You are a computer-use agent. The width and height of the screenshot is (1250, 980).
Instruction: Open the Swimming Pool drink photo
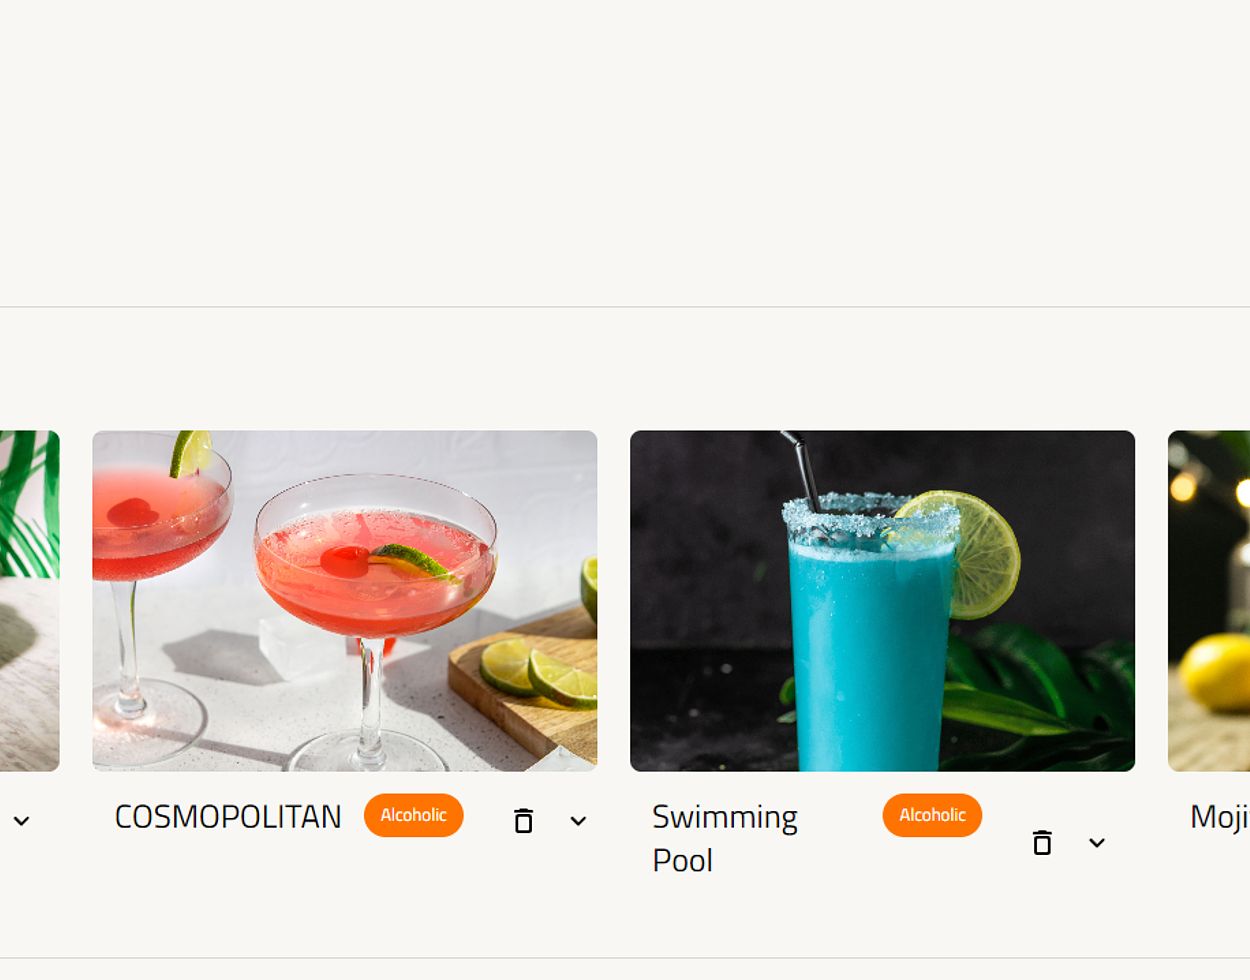882,601
